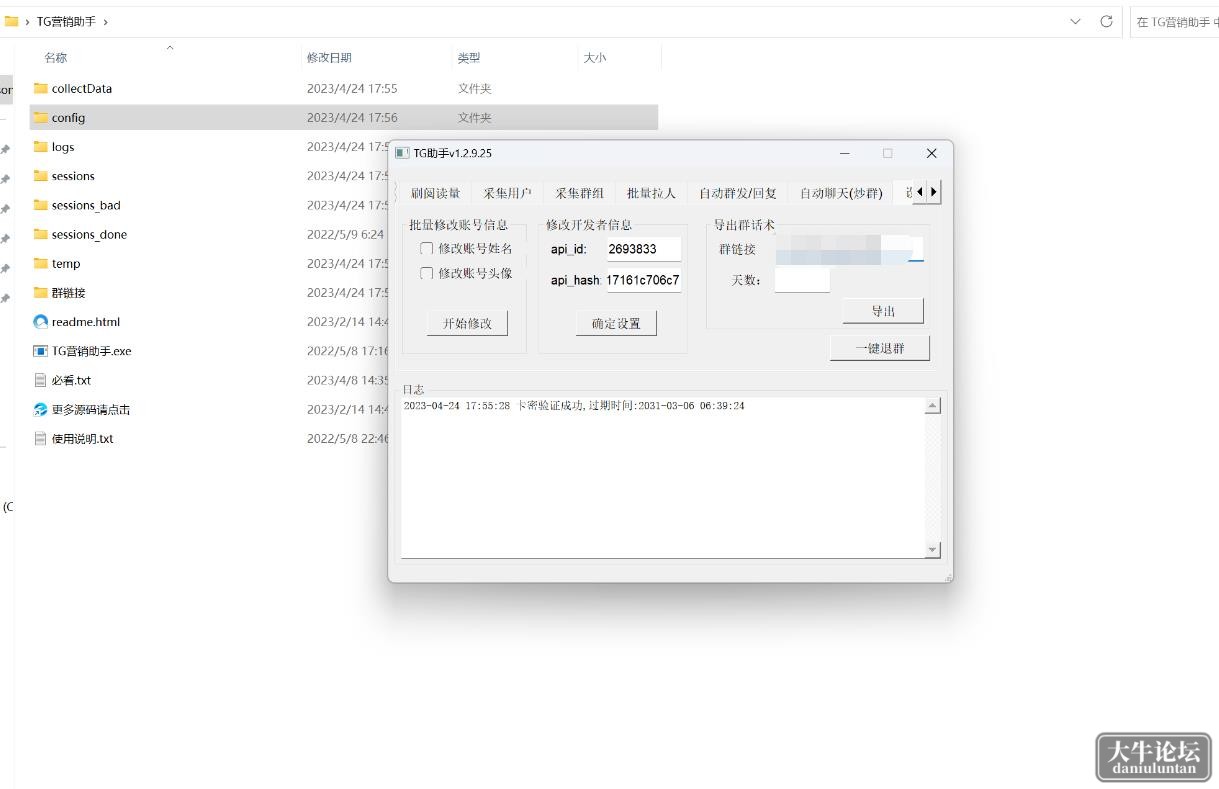Screen dimensions: 1219x789
Task: Click the TG营销助手.exe application icon
Action: click(x=41, y=351)
